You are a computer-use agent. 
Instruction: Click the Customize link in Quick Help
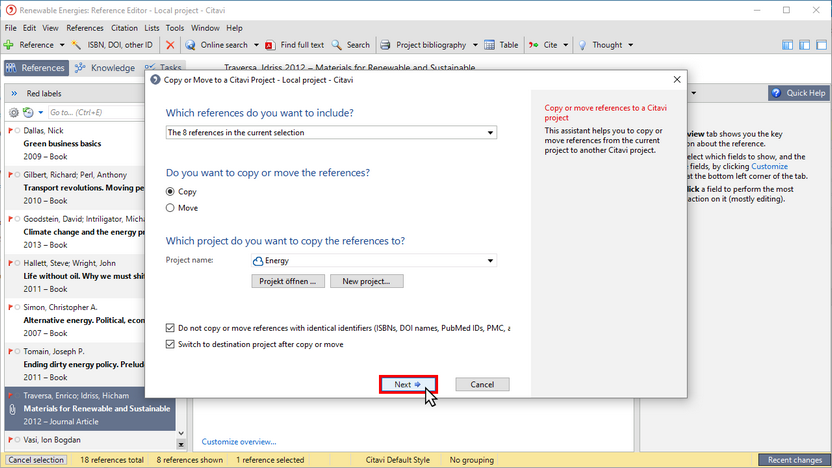click(769, 167)
